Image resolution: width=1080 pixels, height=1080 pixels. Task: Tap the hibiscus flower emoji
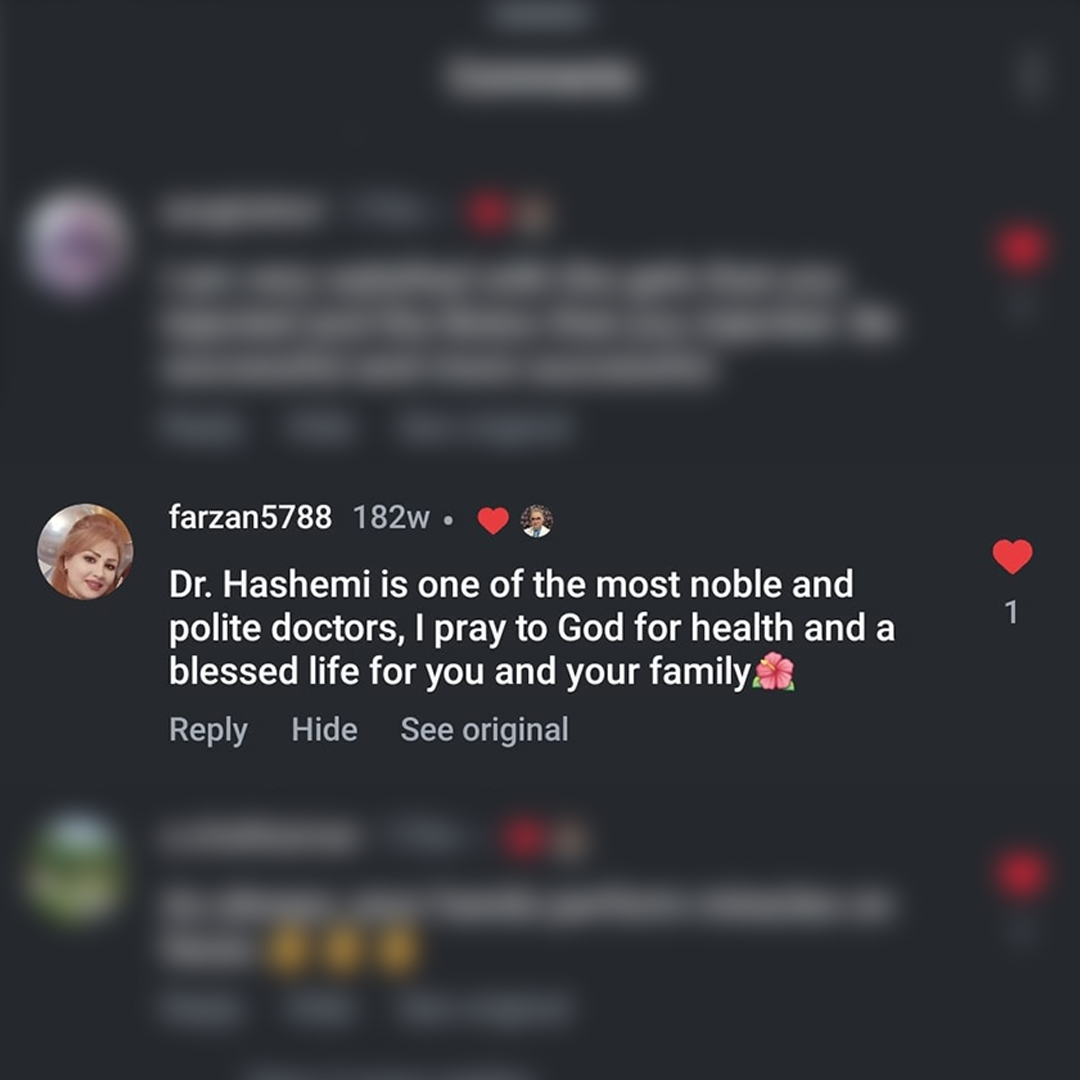tap(773, 672)
